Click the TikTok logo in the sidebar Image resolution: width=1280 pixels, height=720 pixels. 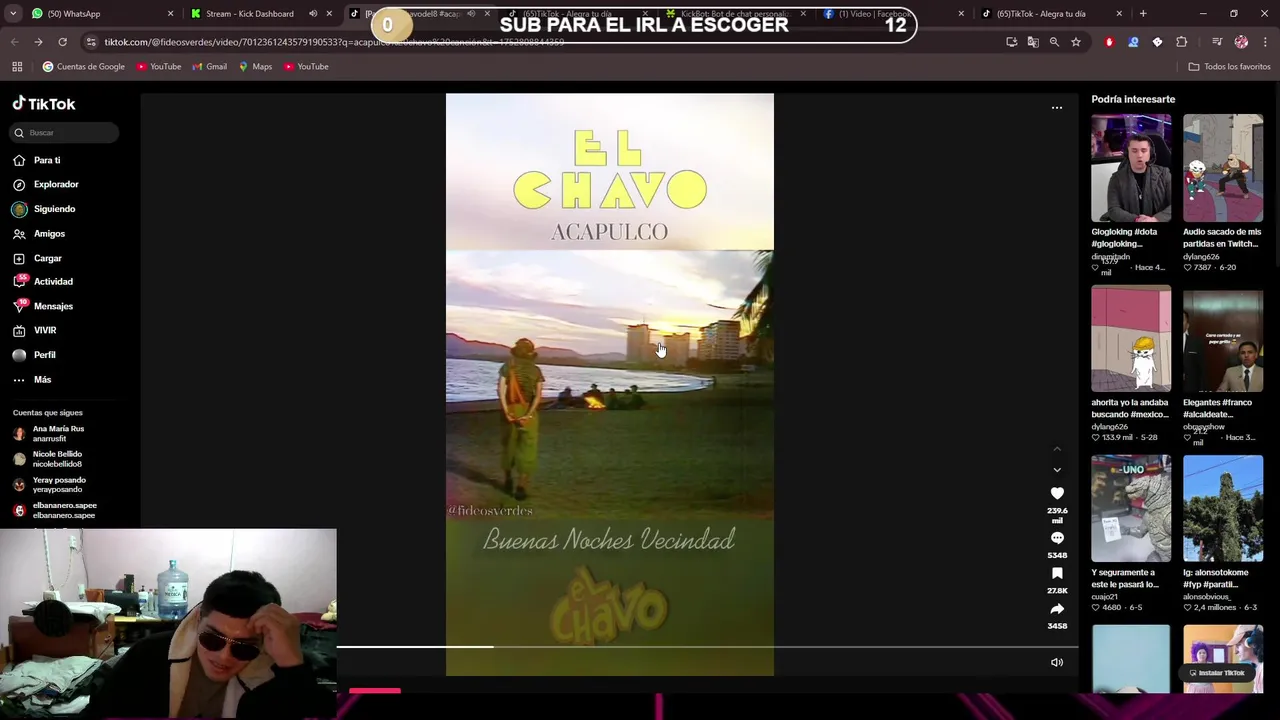point(44,104)
